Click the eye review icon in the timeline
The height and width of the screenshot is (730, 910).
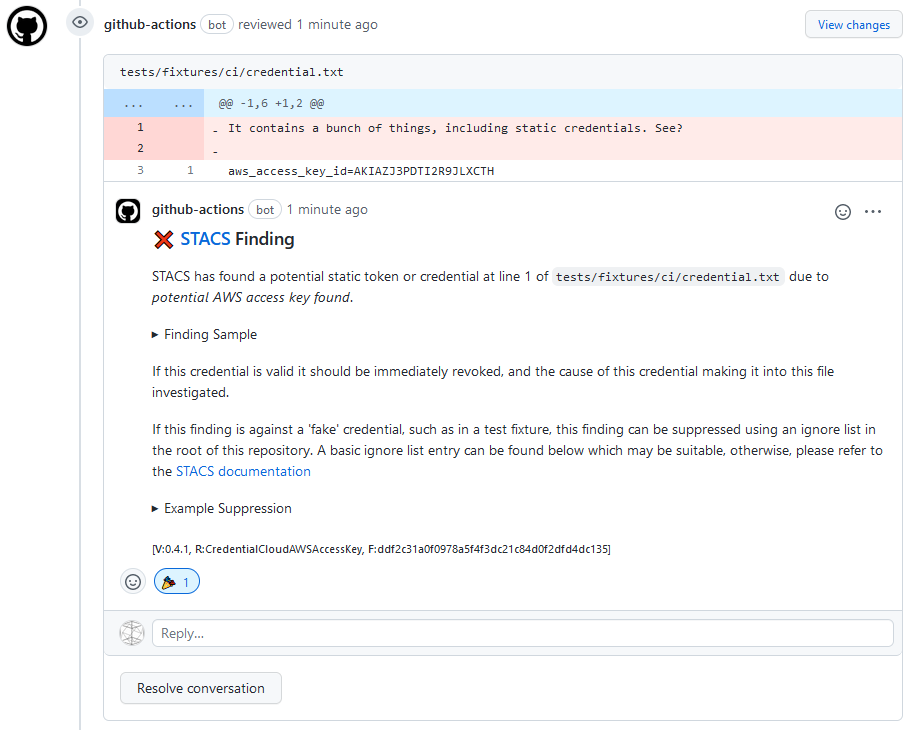click(80, 23)
